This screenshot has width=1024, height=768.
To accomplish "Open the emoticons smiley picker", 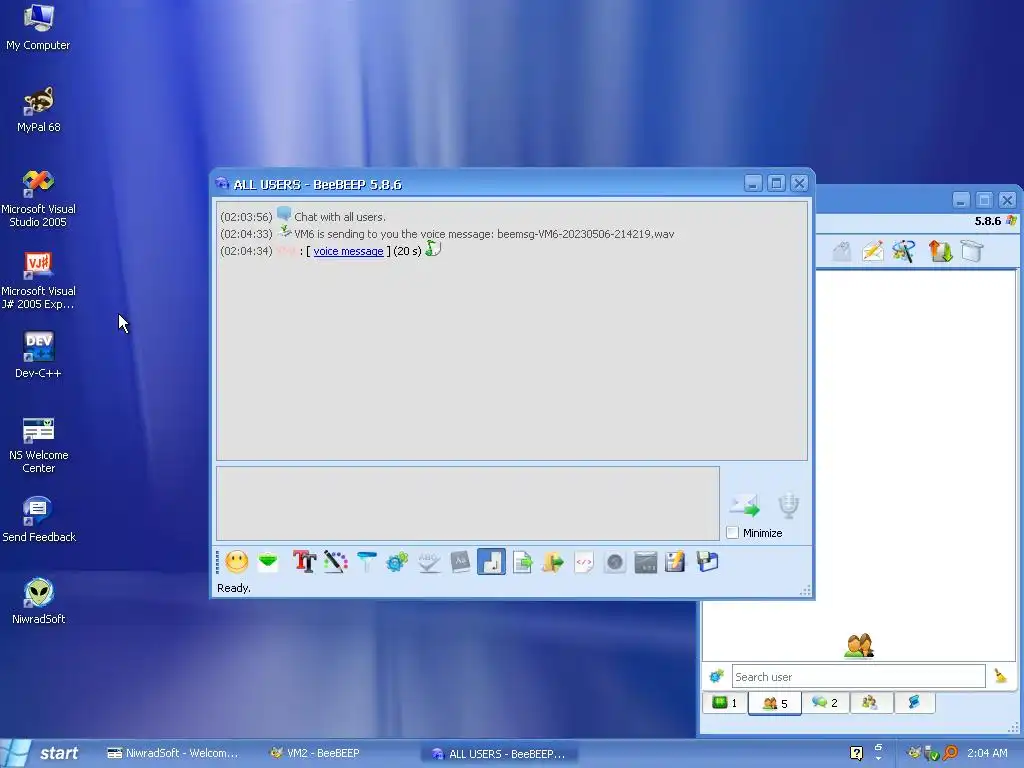I will click(x=236, y=562).
